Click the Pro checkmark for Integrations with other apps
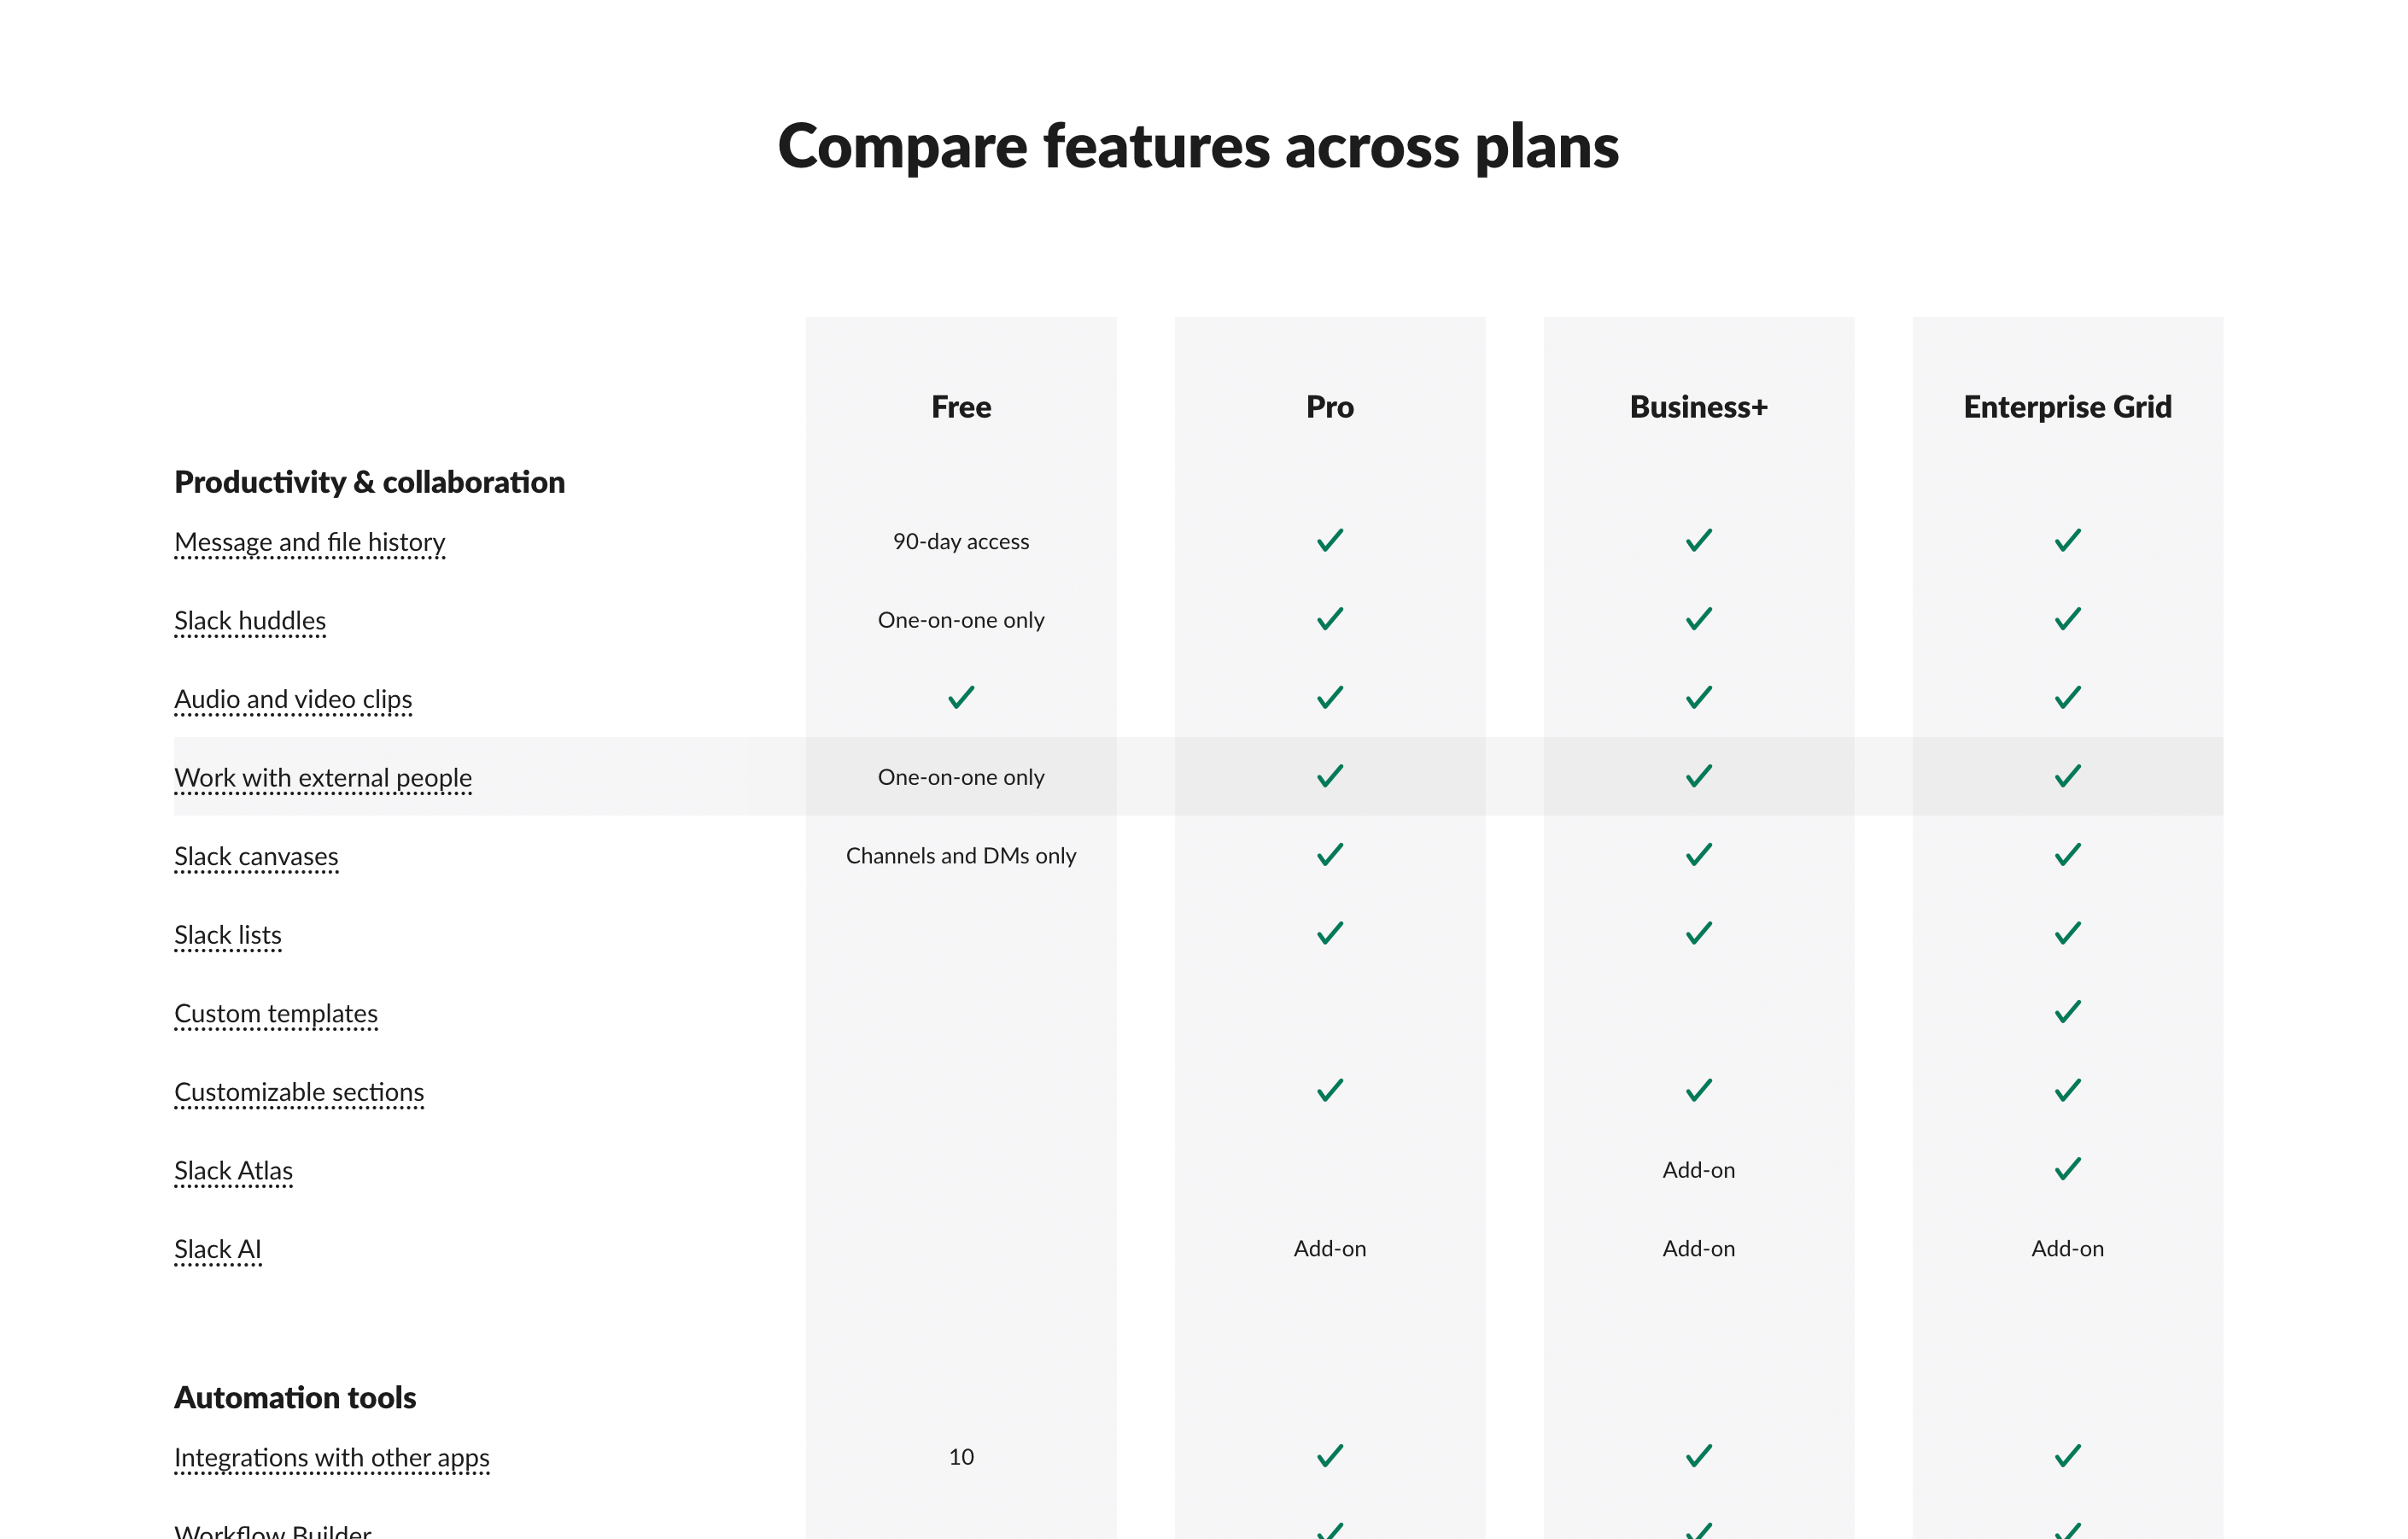 pyautogui.click(x=1329, y=1456)
